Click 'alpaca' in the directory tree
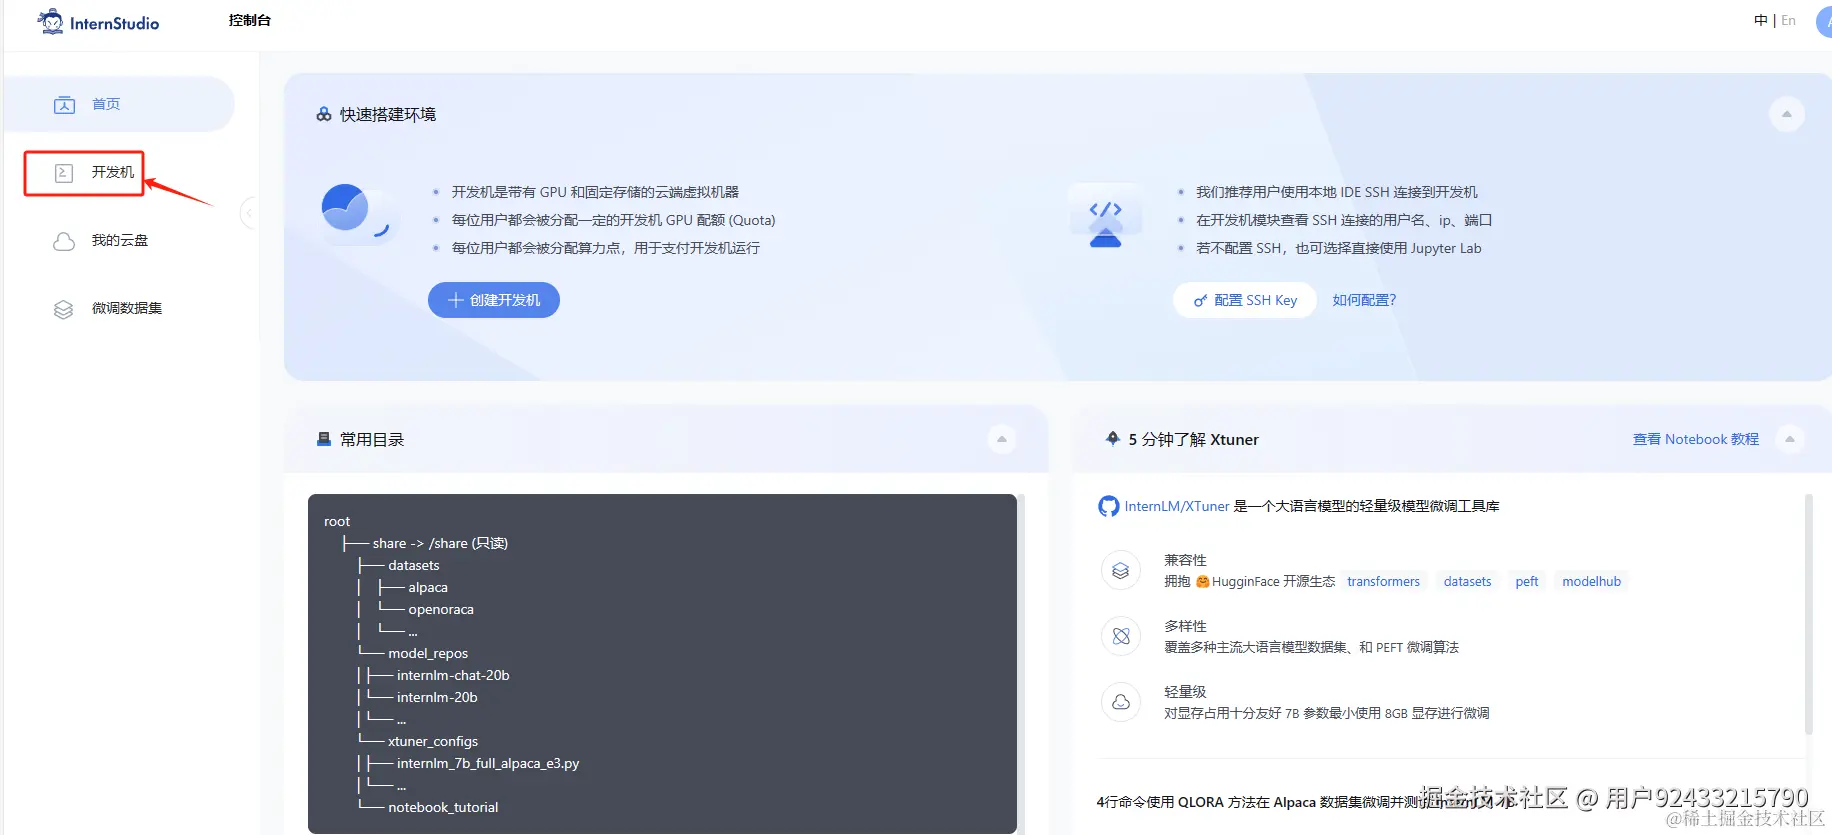This screenshot has width=1832, height=835. click(428, 587)
